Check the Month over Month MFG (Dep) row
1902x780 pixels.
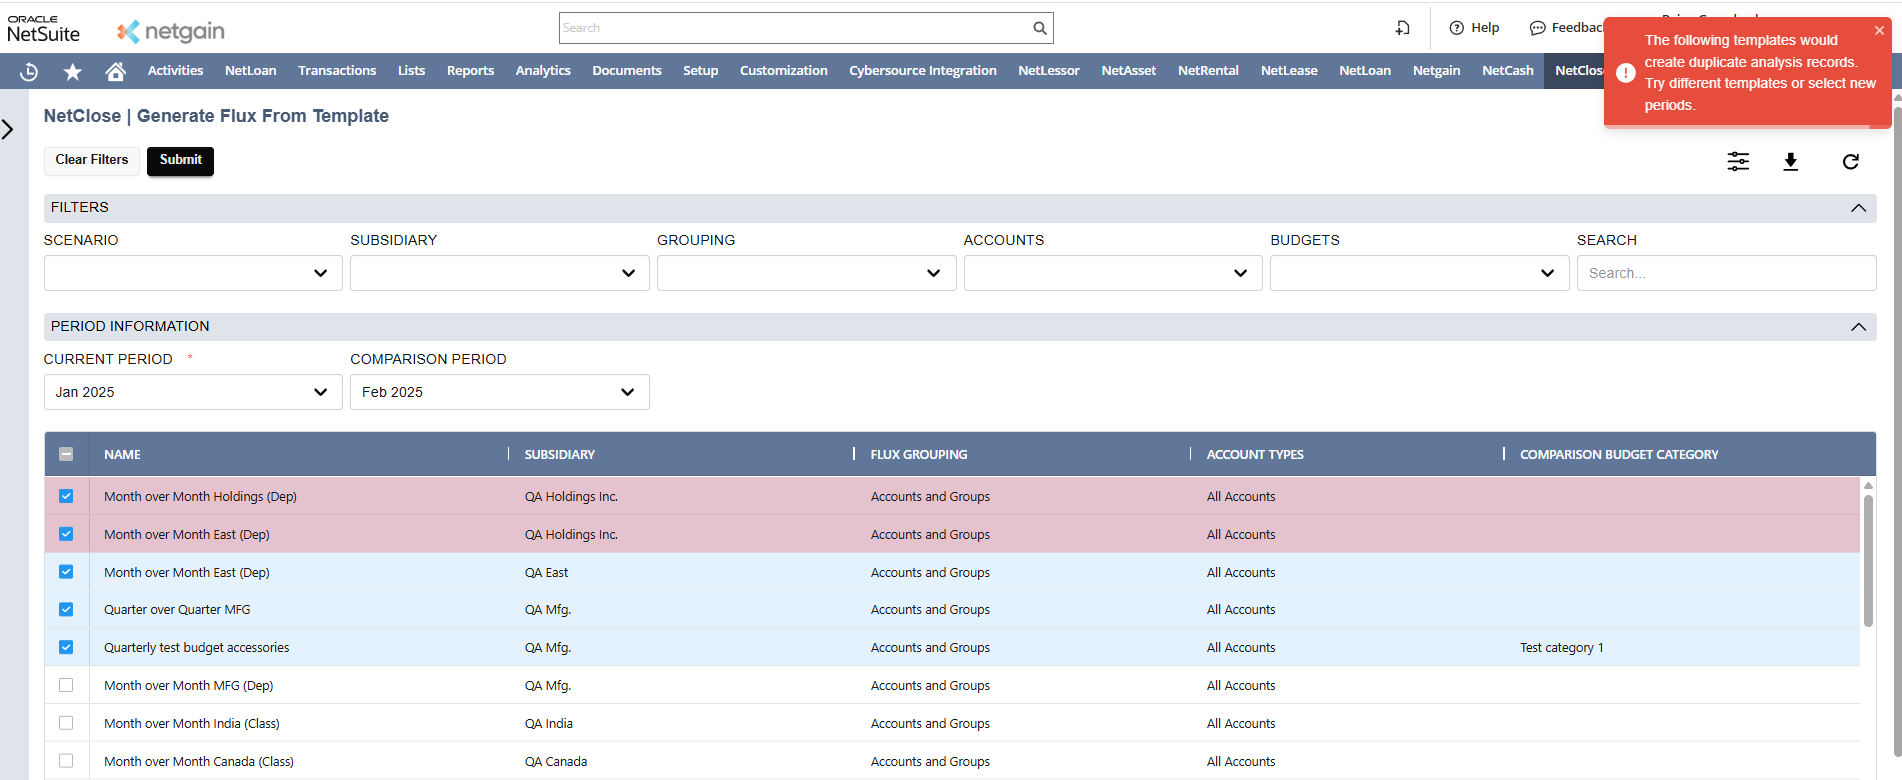tap(66, 685)
